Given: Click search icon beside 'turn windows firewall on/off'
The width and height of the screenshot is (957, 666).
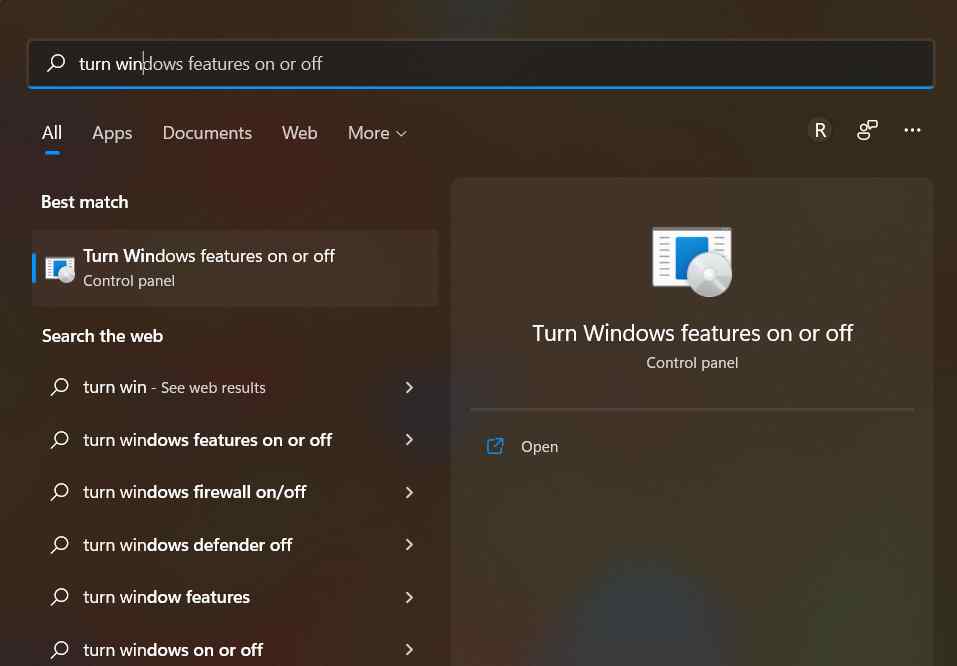Looking at the screenshot, I should pyautogui.click(x=60, y=491).
